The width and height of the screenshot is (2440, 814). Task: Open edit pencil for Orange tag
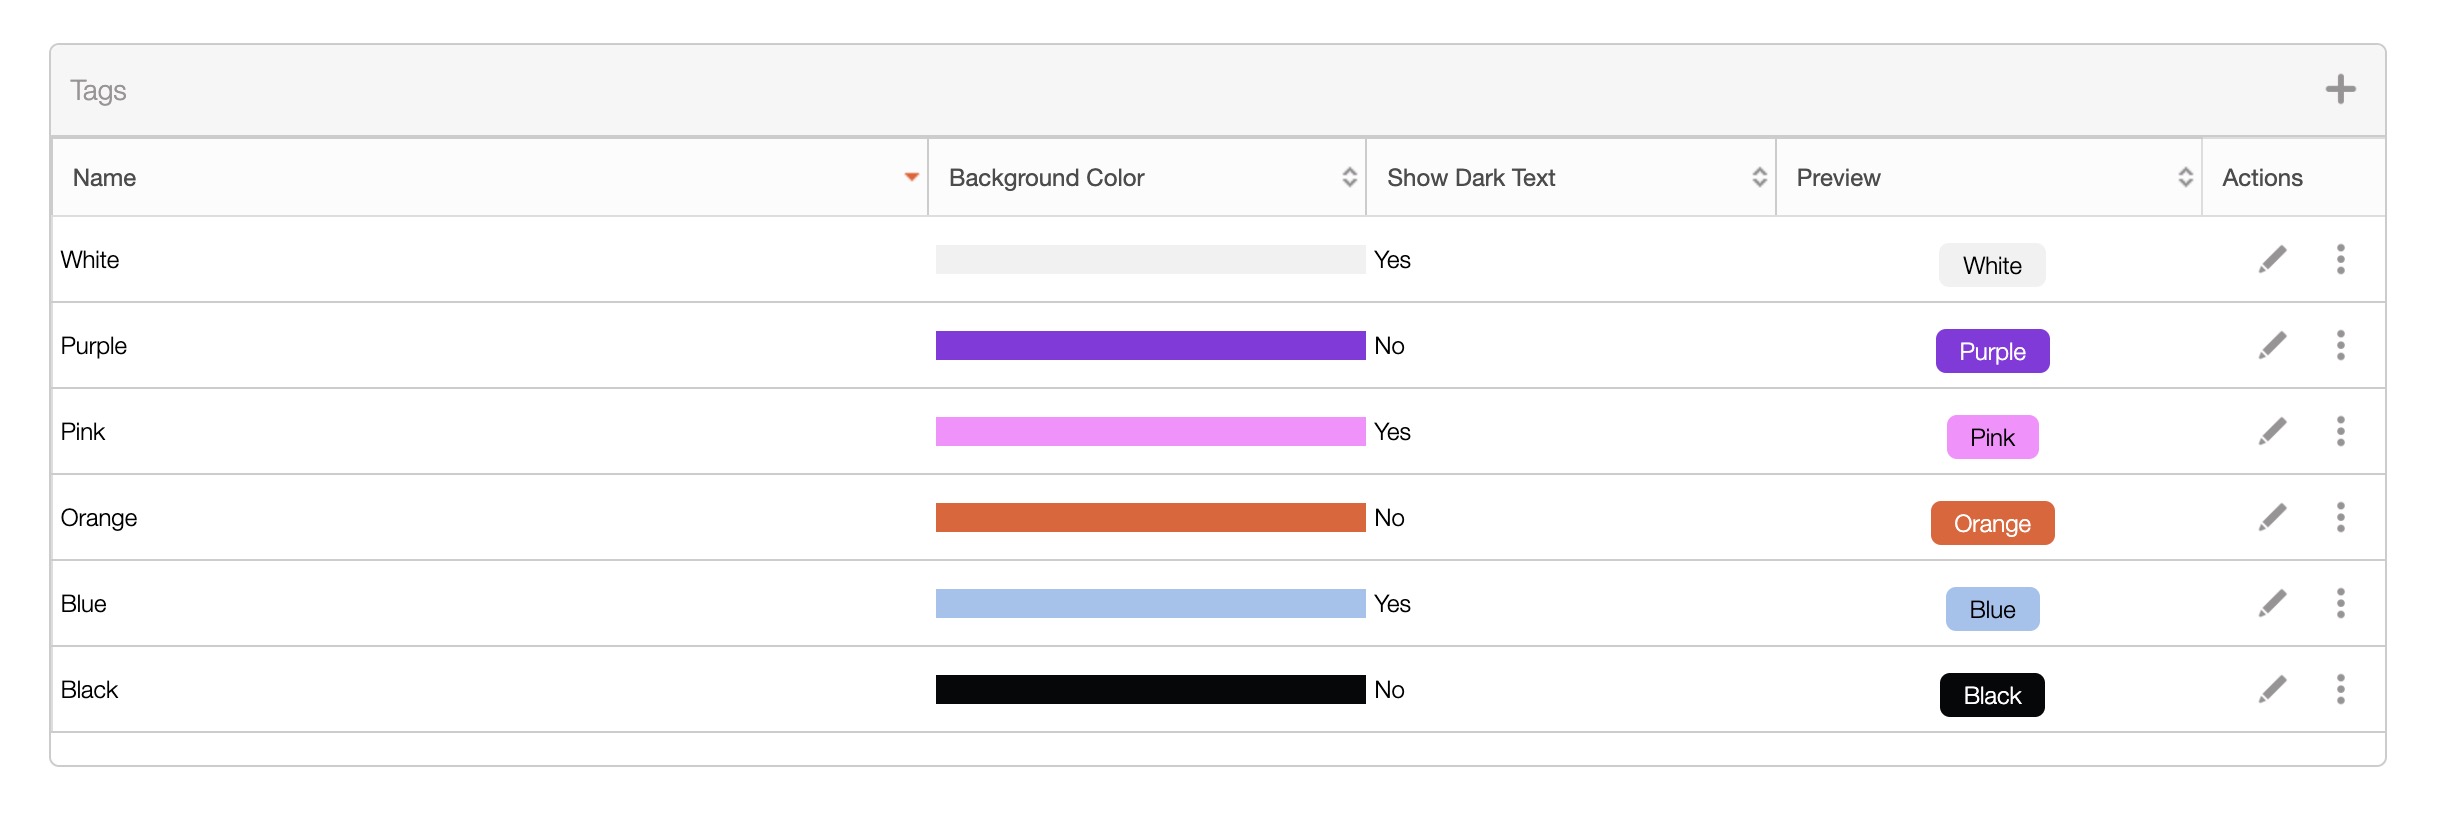[x=2272, y=518]
